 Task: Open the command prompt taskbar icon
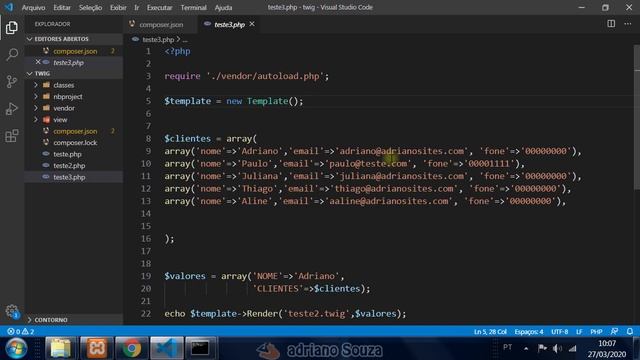pyautogui.click(x=200, y=349)
